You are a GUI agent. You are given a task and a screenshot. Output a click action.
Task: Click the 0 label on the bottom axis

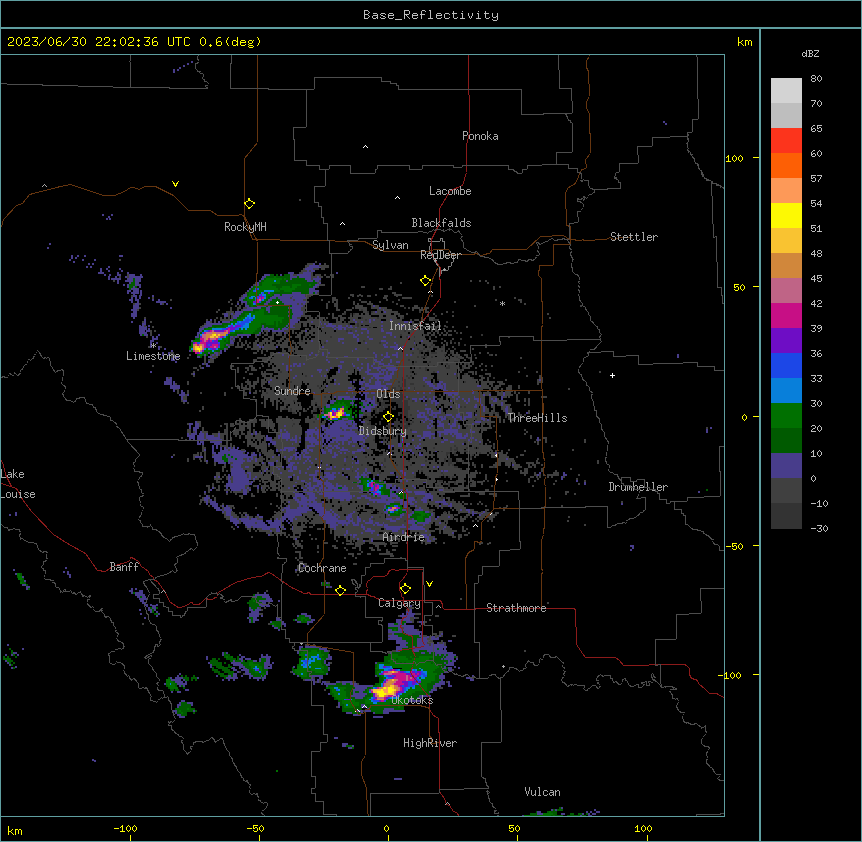point(386,828)
